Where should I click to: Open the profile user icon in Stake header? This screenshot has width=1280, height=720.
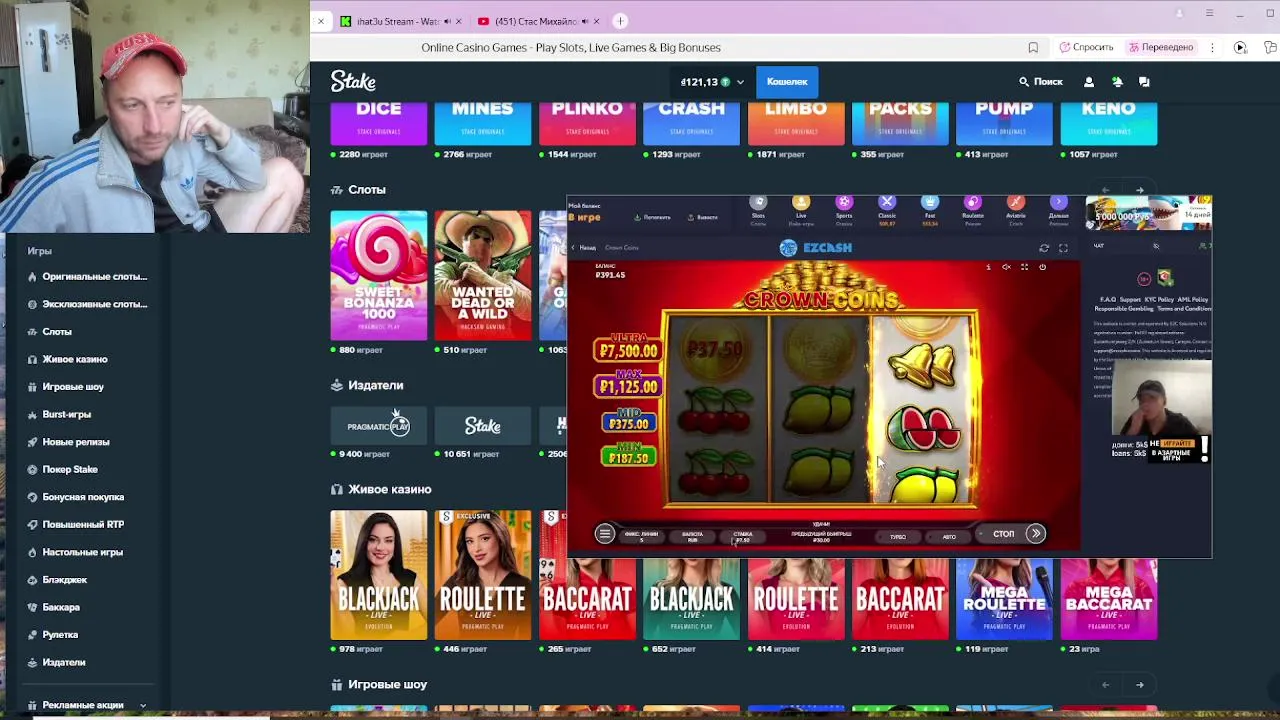tap(1089, 82)
